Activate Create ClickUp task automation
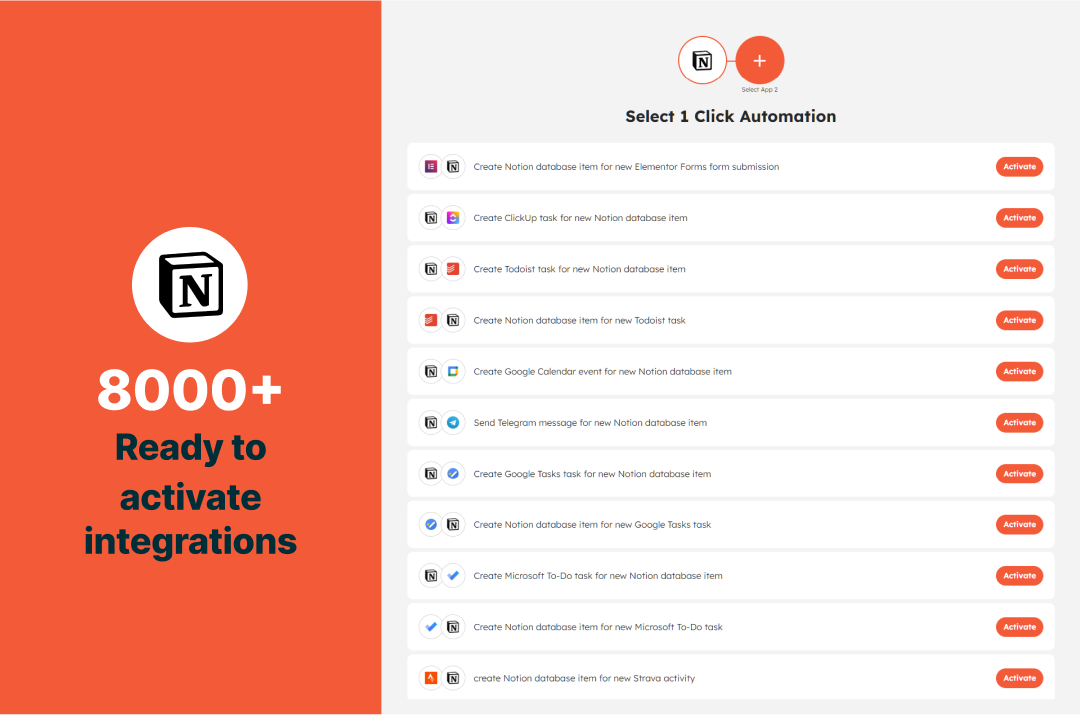This screenshot has height=715, width=1080. tap(1019, 218)
